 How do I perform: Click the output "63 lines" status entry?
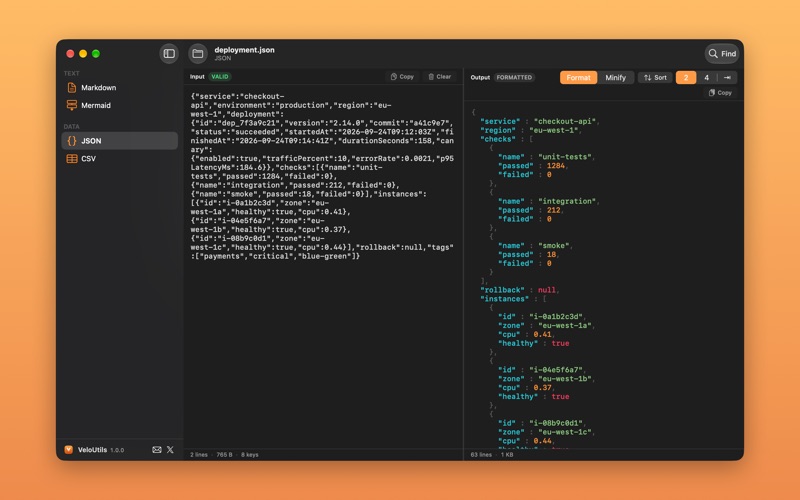click(481, 455)
